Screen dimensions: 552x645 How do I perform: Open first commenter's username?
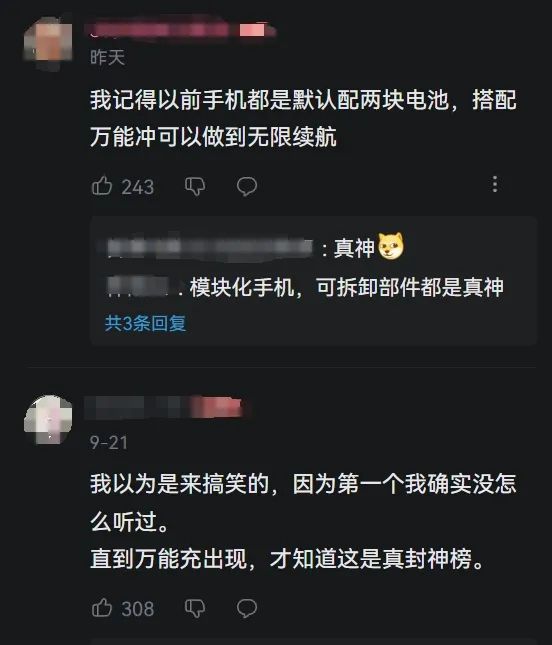(181, 30)
